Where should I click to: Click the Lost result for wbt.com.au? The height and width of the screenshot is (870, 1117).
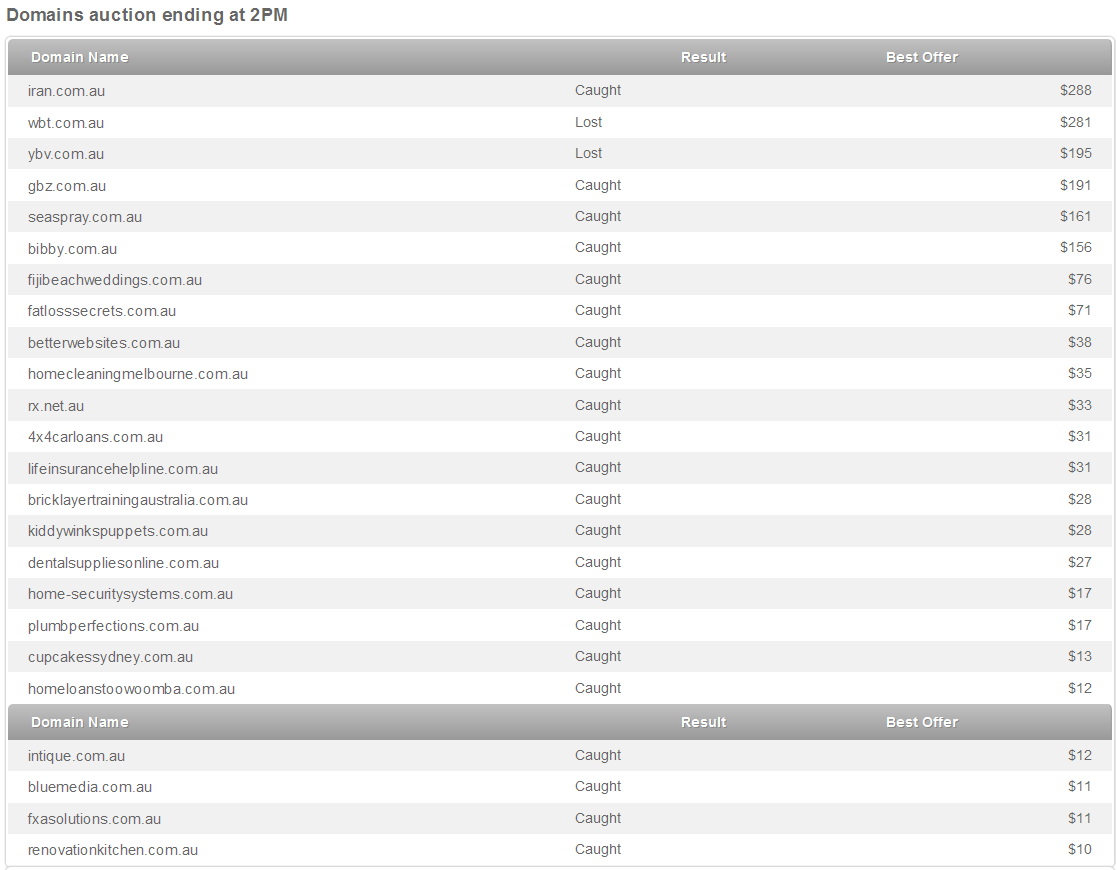(588, 123)
